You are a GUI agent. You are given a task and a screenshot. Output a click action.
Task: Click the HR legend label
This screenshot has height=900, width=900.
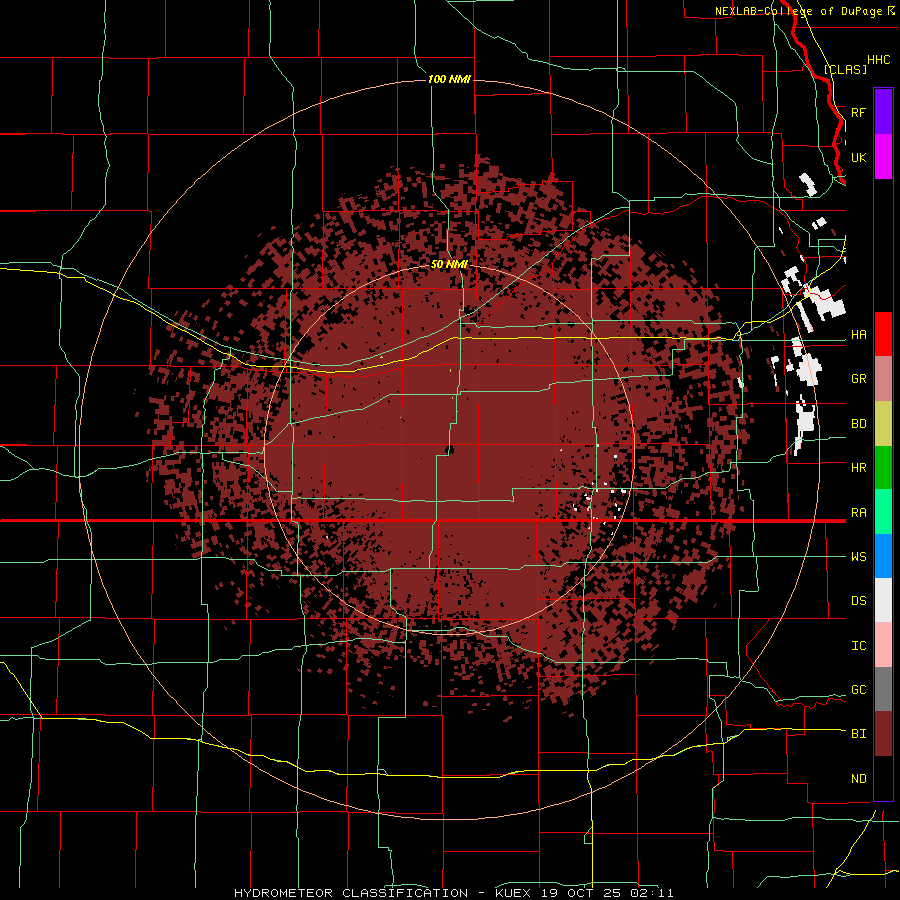[859, 468]
